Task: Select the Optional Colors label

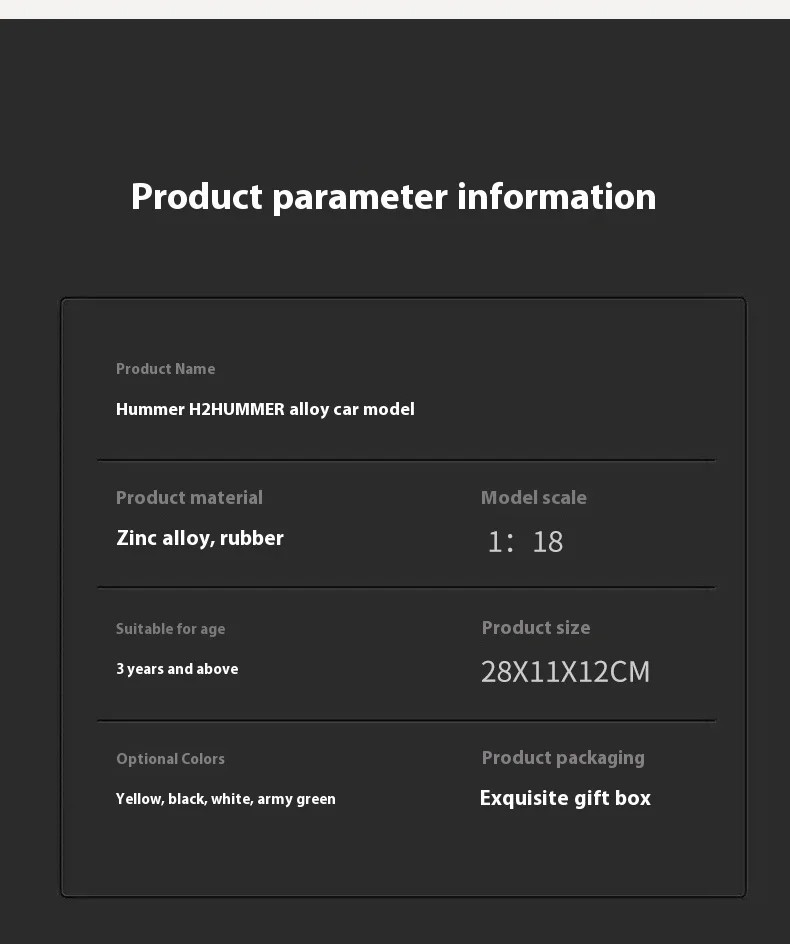Action: [170, 759]
